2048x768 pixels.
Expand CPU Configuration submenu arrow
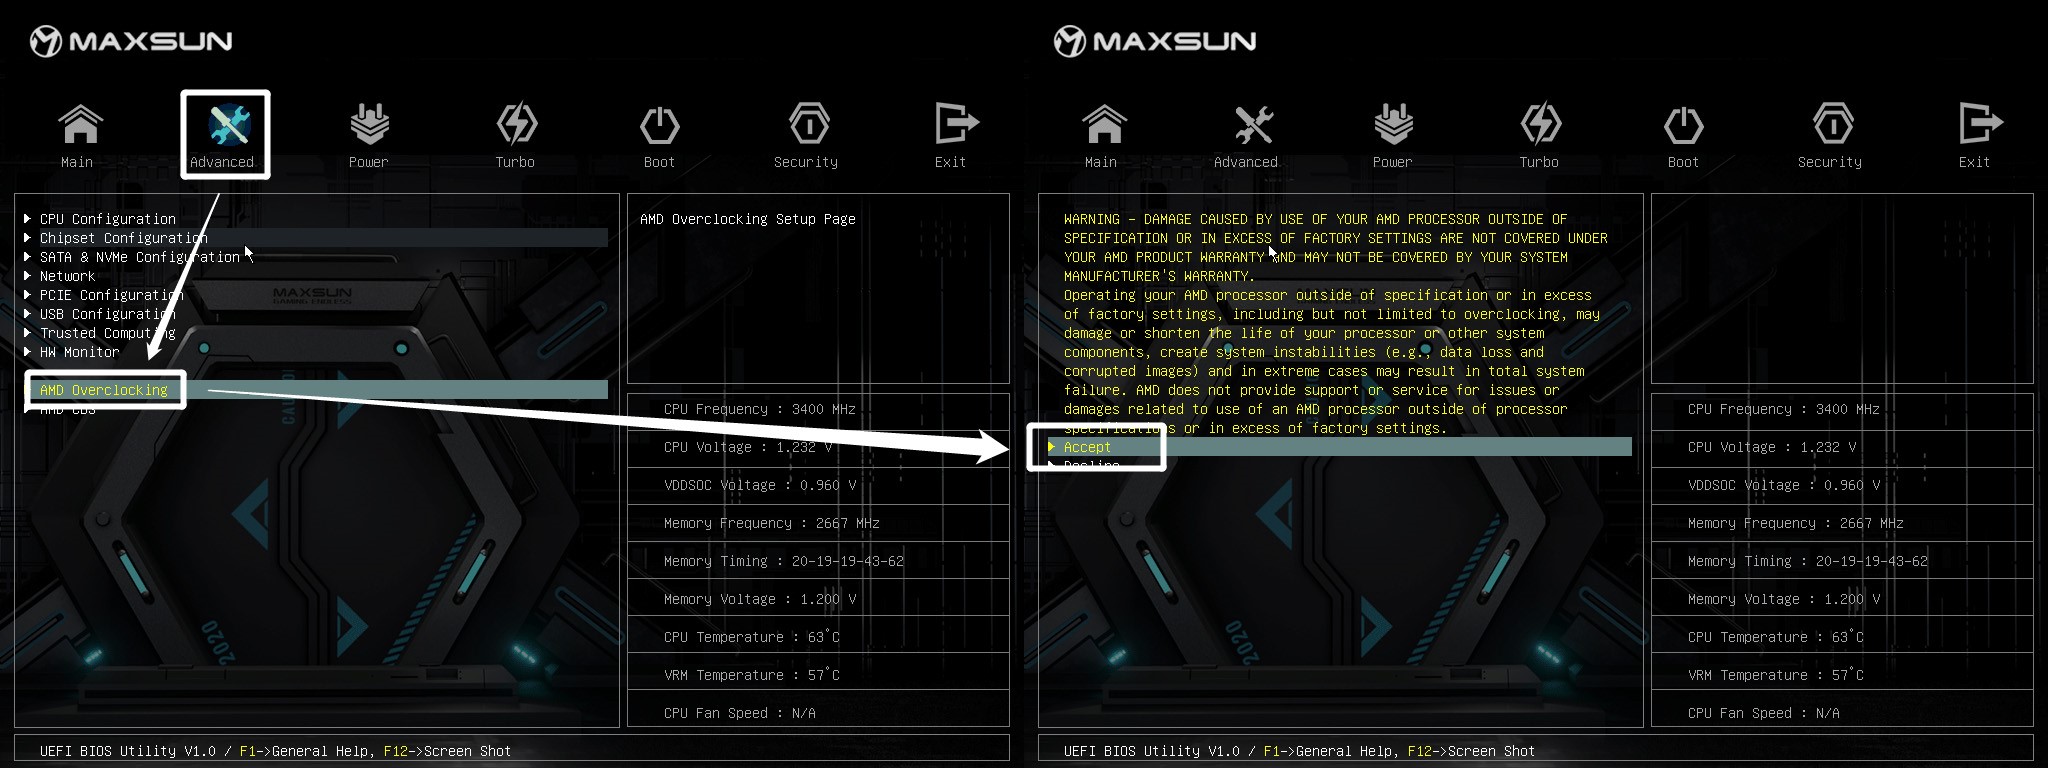pos(27,218)
